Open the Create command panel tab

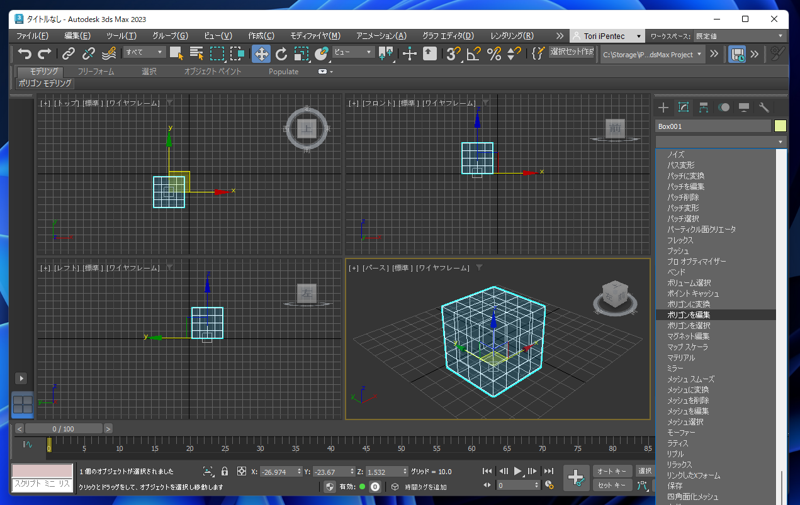(663, 107)
